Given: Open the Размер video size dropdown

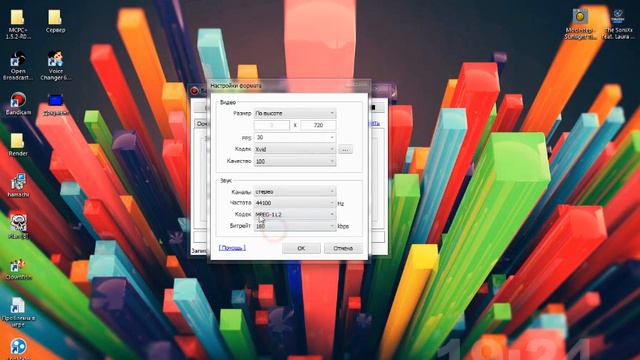Looking at the screenshot, I should (295, 113).
